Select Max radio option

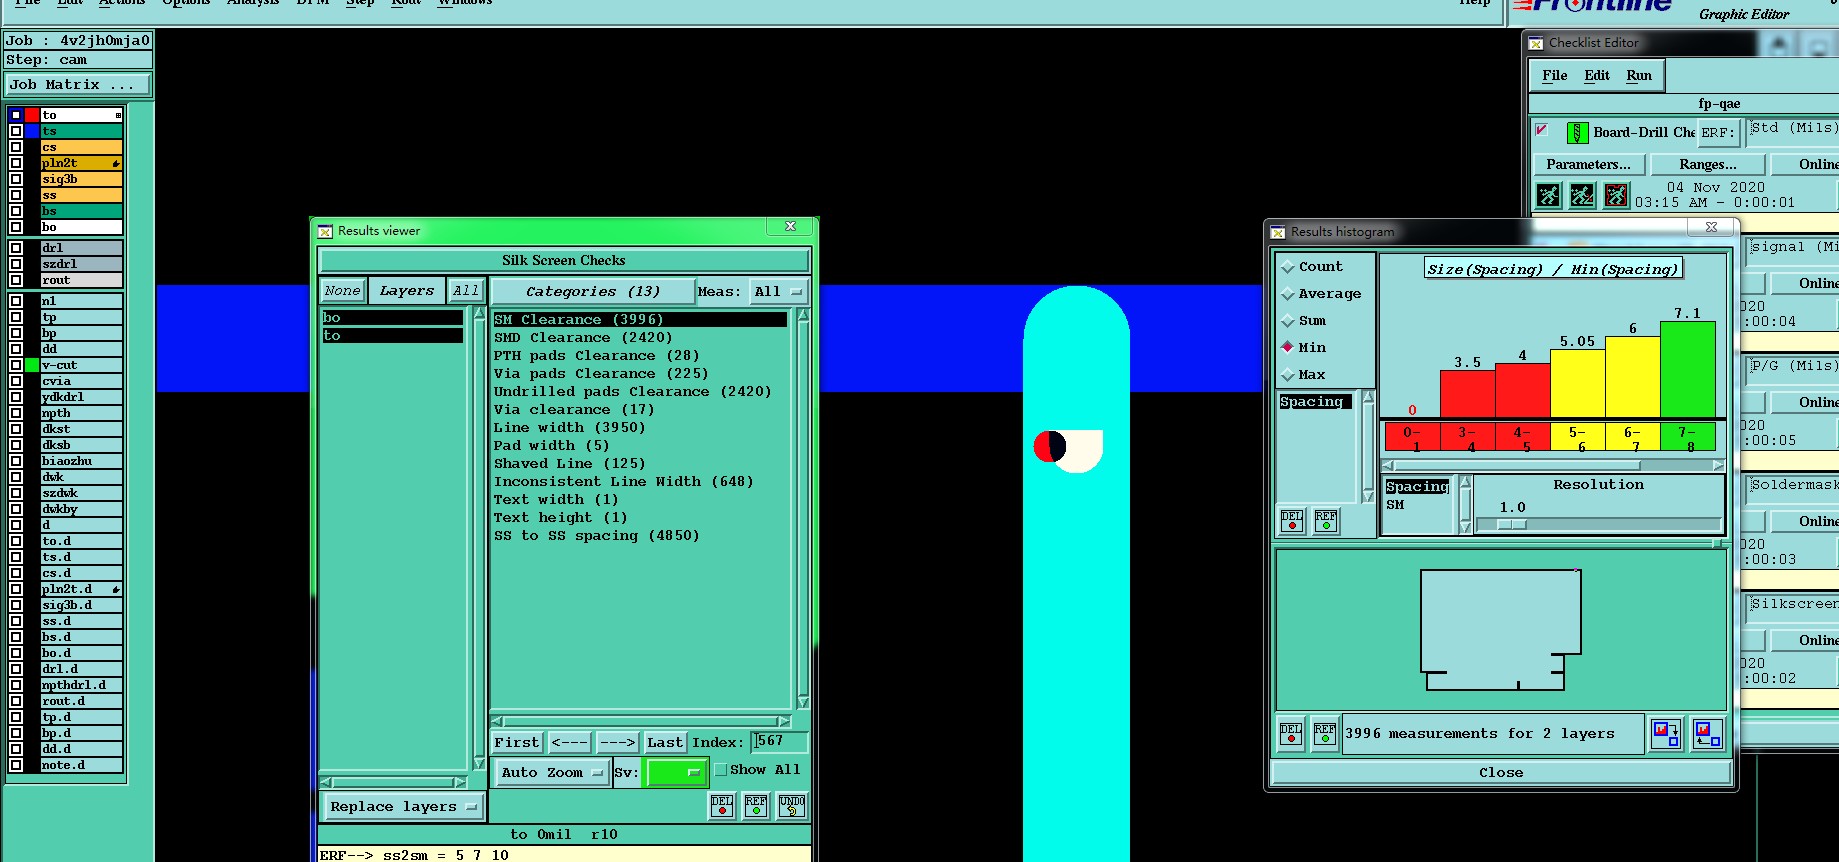[x=1288, y=375]
